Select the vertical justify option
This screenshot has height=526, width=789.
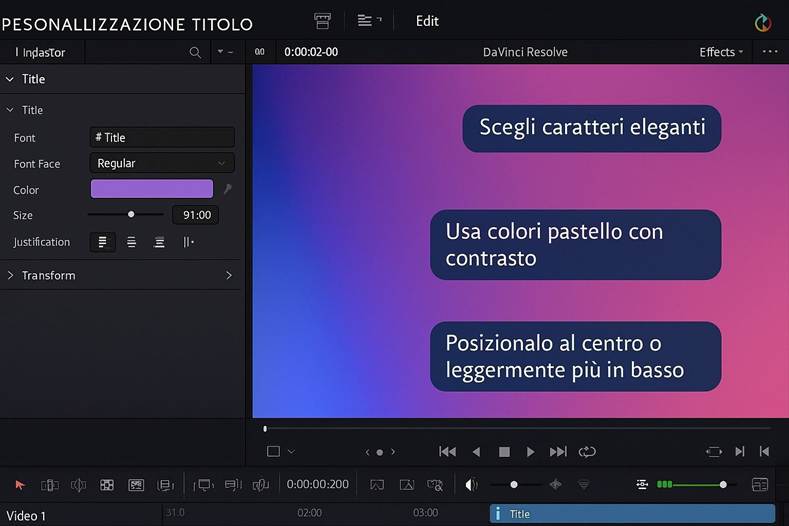coord(188,242)
